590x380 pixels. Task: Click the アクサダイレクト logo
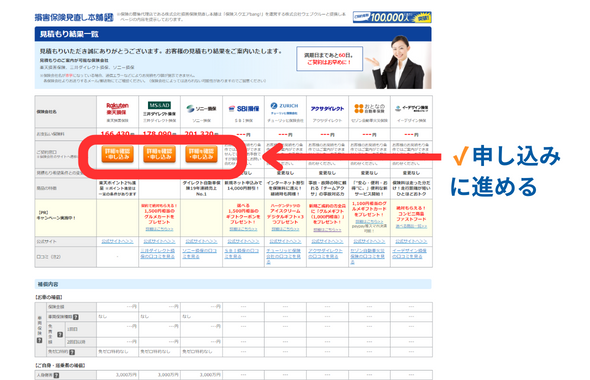(327, 109)
